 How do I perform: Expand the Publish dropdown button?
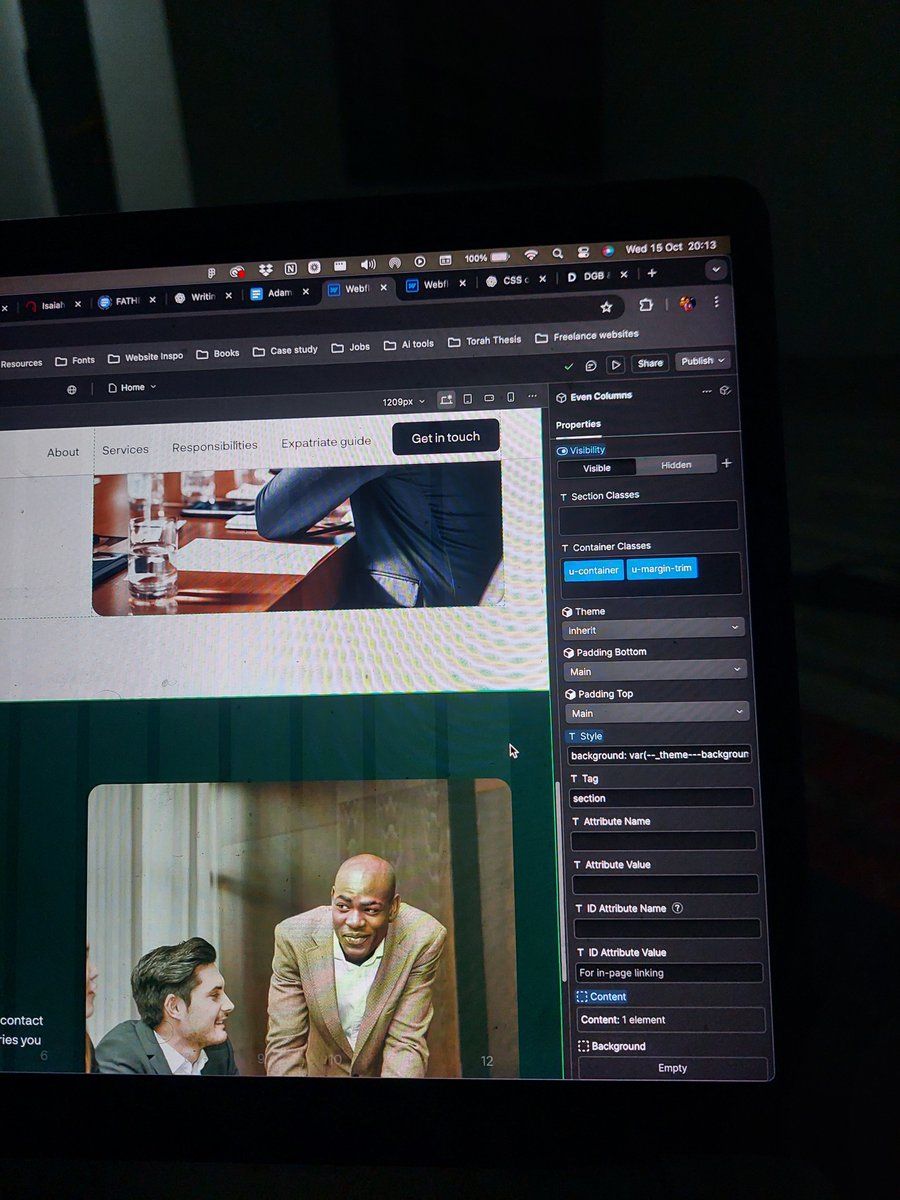click(703, 361)
